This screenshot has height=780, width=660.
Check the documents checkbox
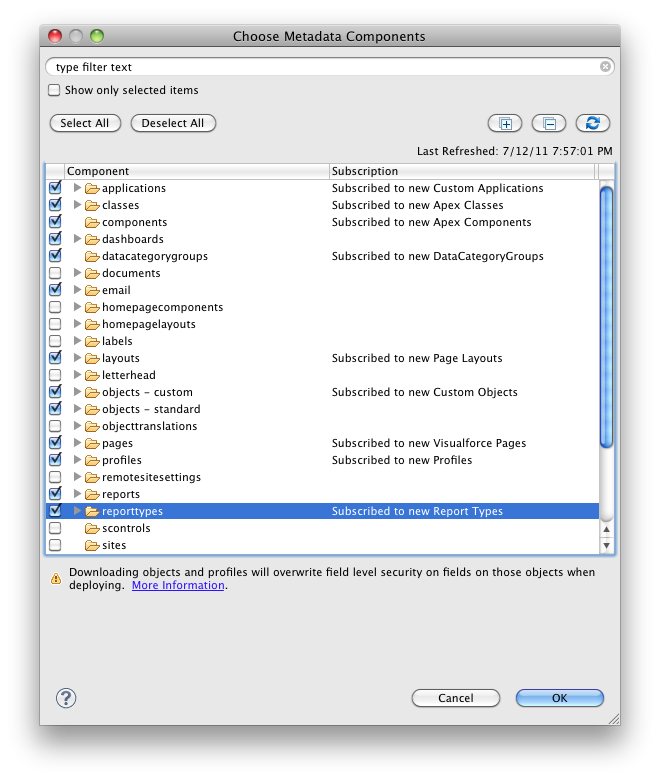coord(55,273)
